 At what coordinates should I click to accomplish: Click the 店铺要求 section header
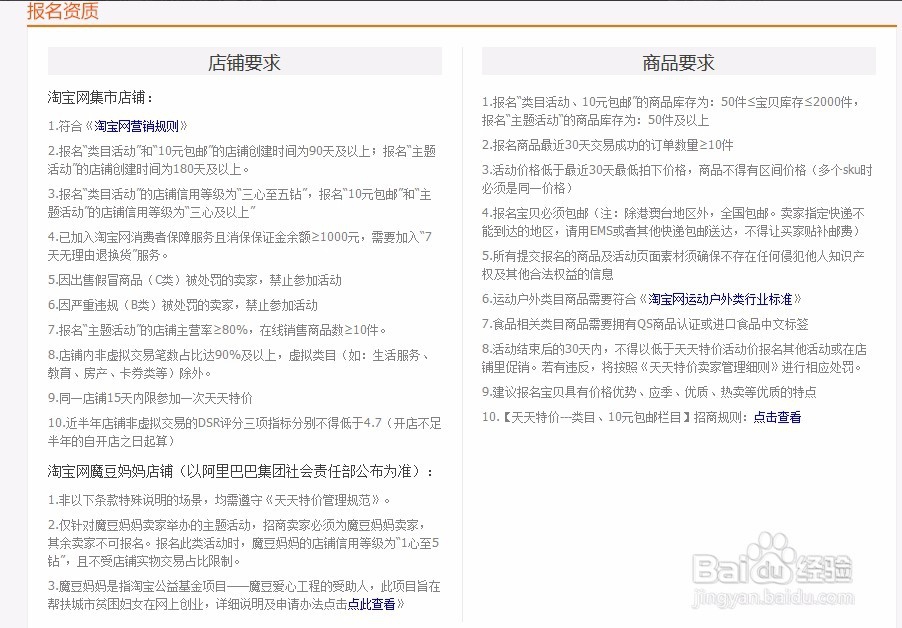[244, 62]
